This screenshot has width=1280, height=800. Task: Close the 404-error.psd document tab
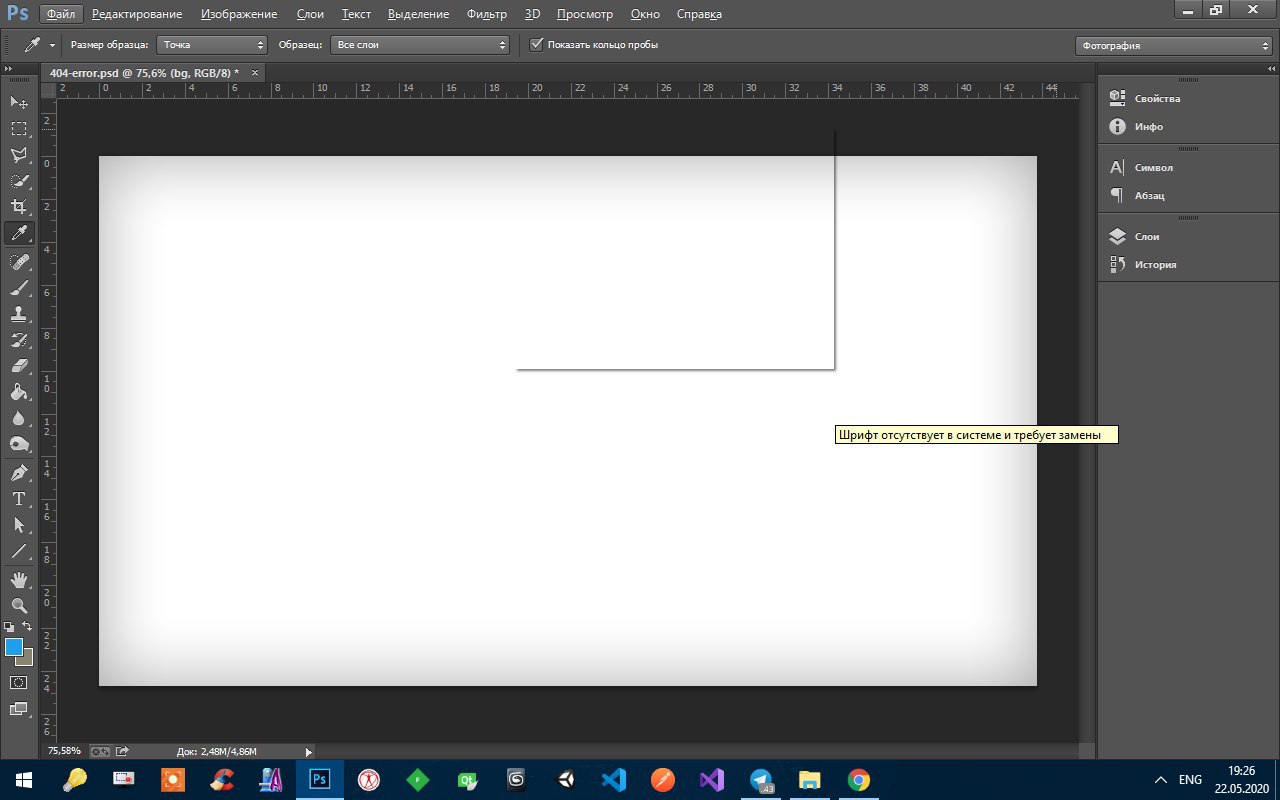pyautogui.click(x=255, y=72)
